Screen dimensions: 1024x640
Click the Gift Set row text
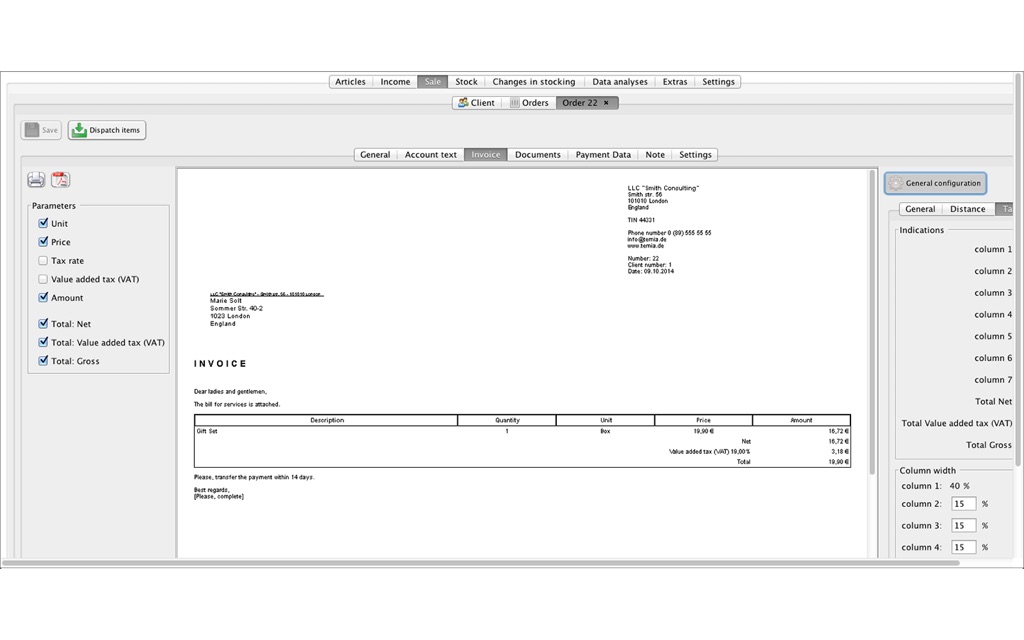click(x=207, y=431)
